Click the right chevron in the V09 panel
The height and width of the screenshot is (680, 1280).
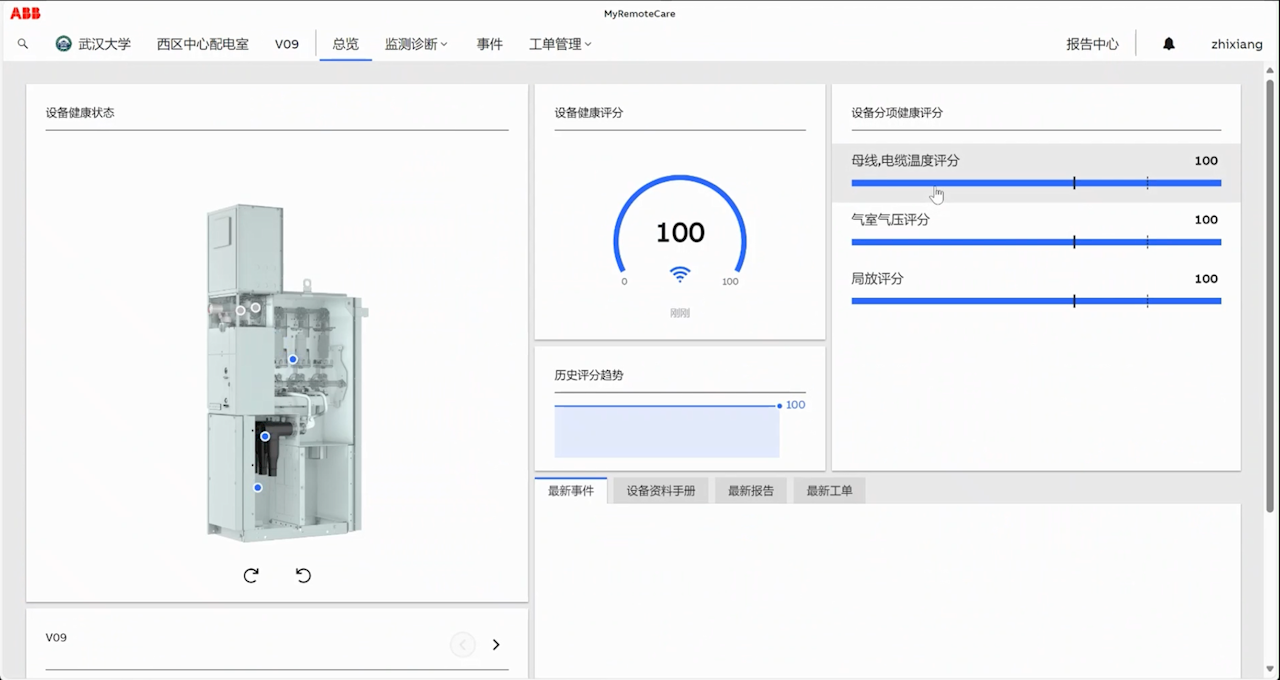496,645
